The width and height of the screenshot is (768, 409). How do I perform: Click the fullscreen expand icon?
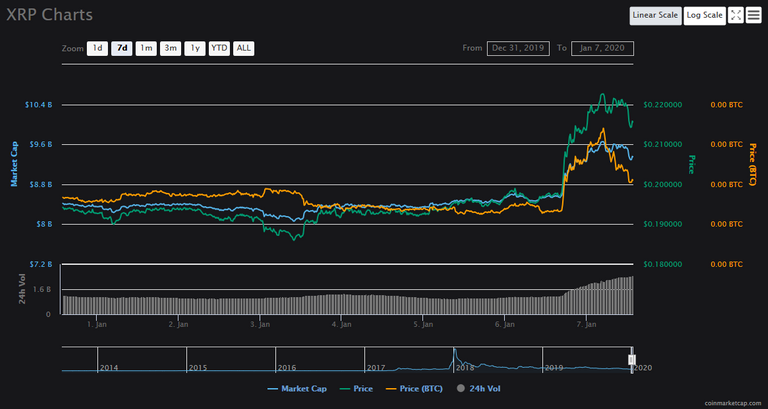(x=736, y=15)
